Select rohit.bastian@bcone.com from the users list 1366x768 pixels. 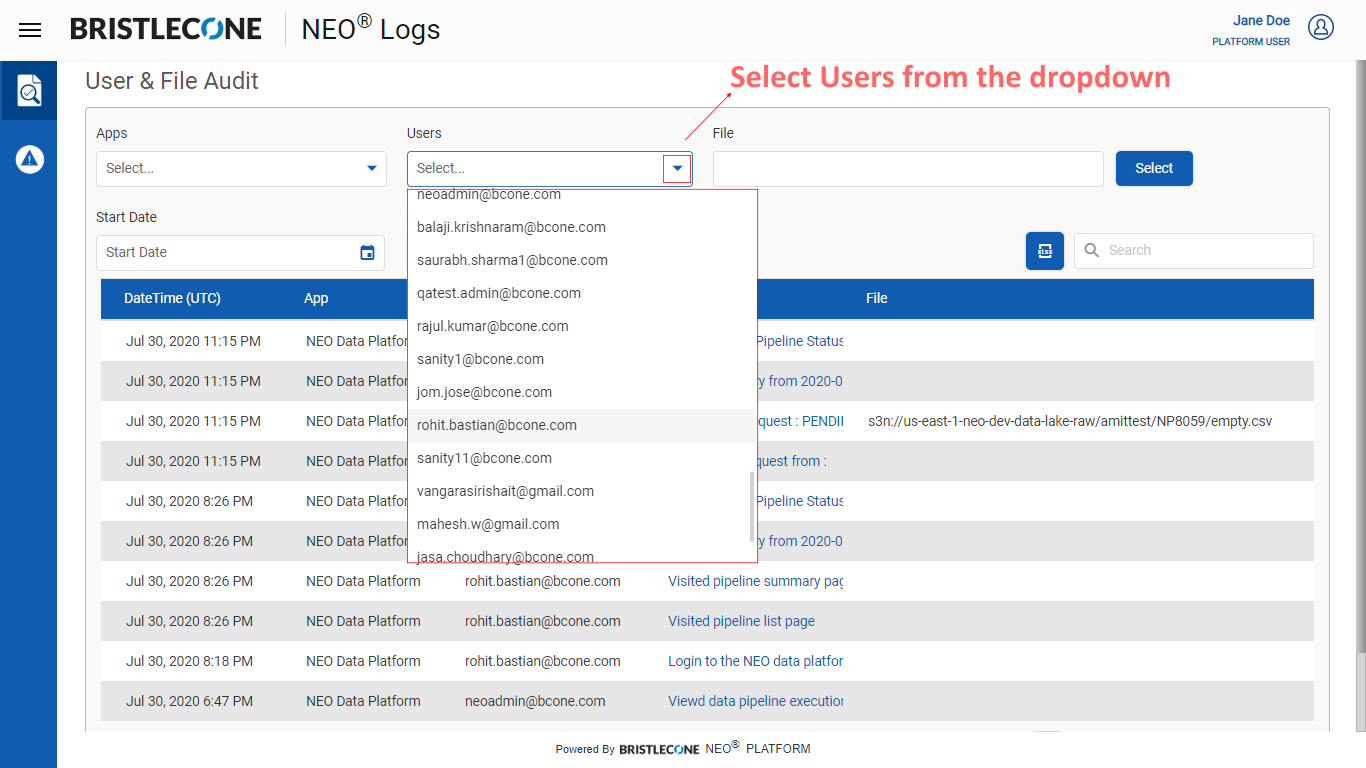pos(497,425)
